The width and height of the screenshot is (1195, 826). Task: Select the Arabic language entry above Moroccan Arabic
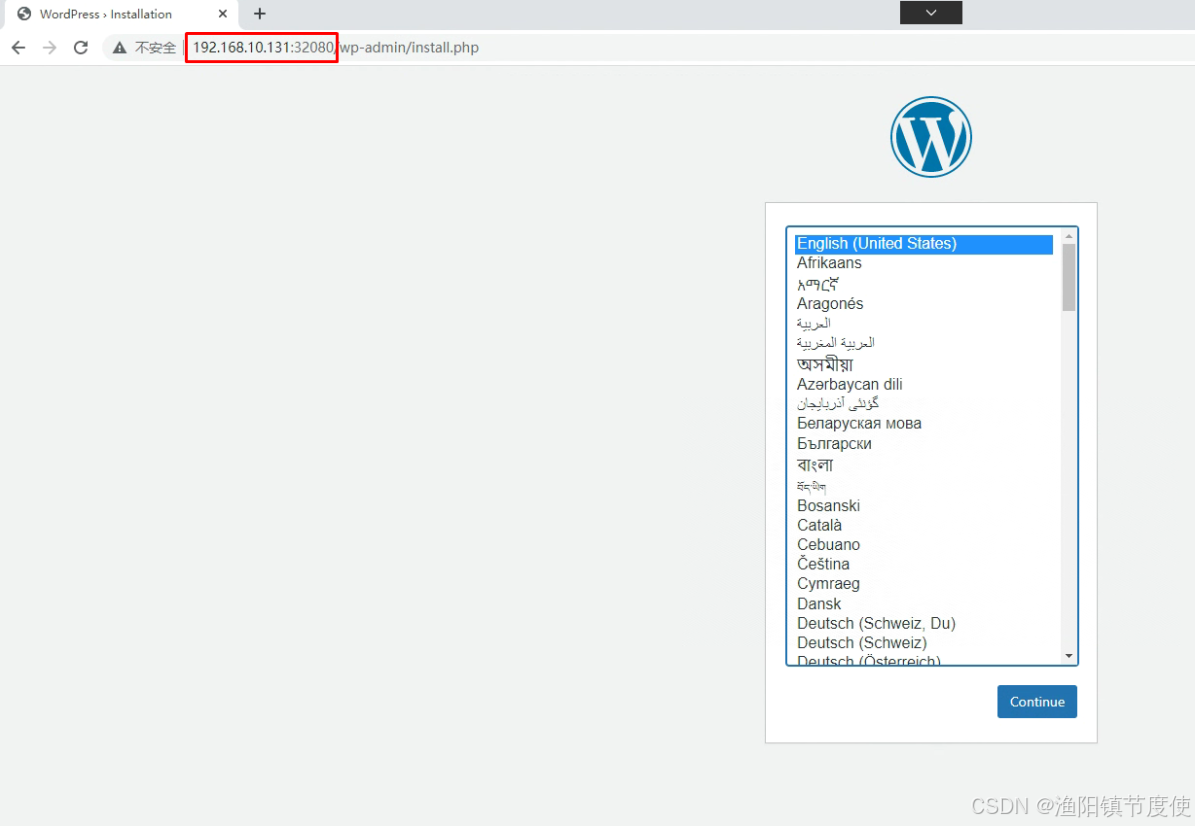point(924,323)
